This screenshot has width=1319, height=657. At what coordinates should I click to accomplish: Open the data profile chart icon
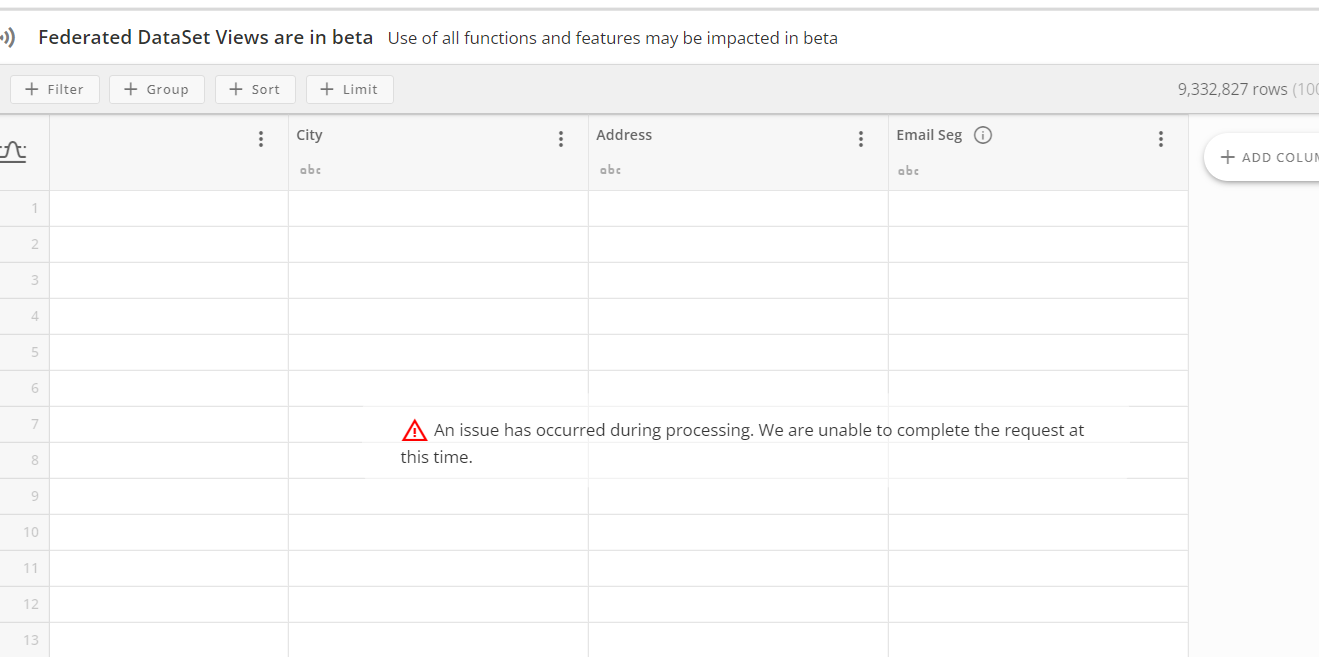(x=13, y=150)
